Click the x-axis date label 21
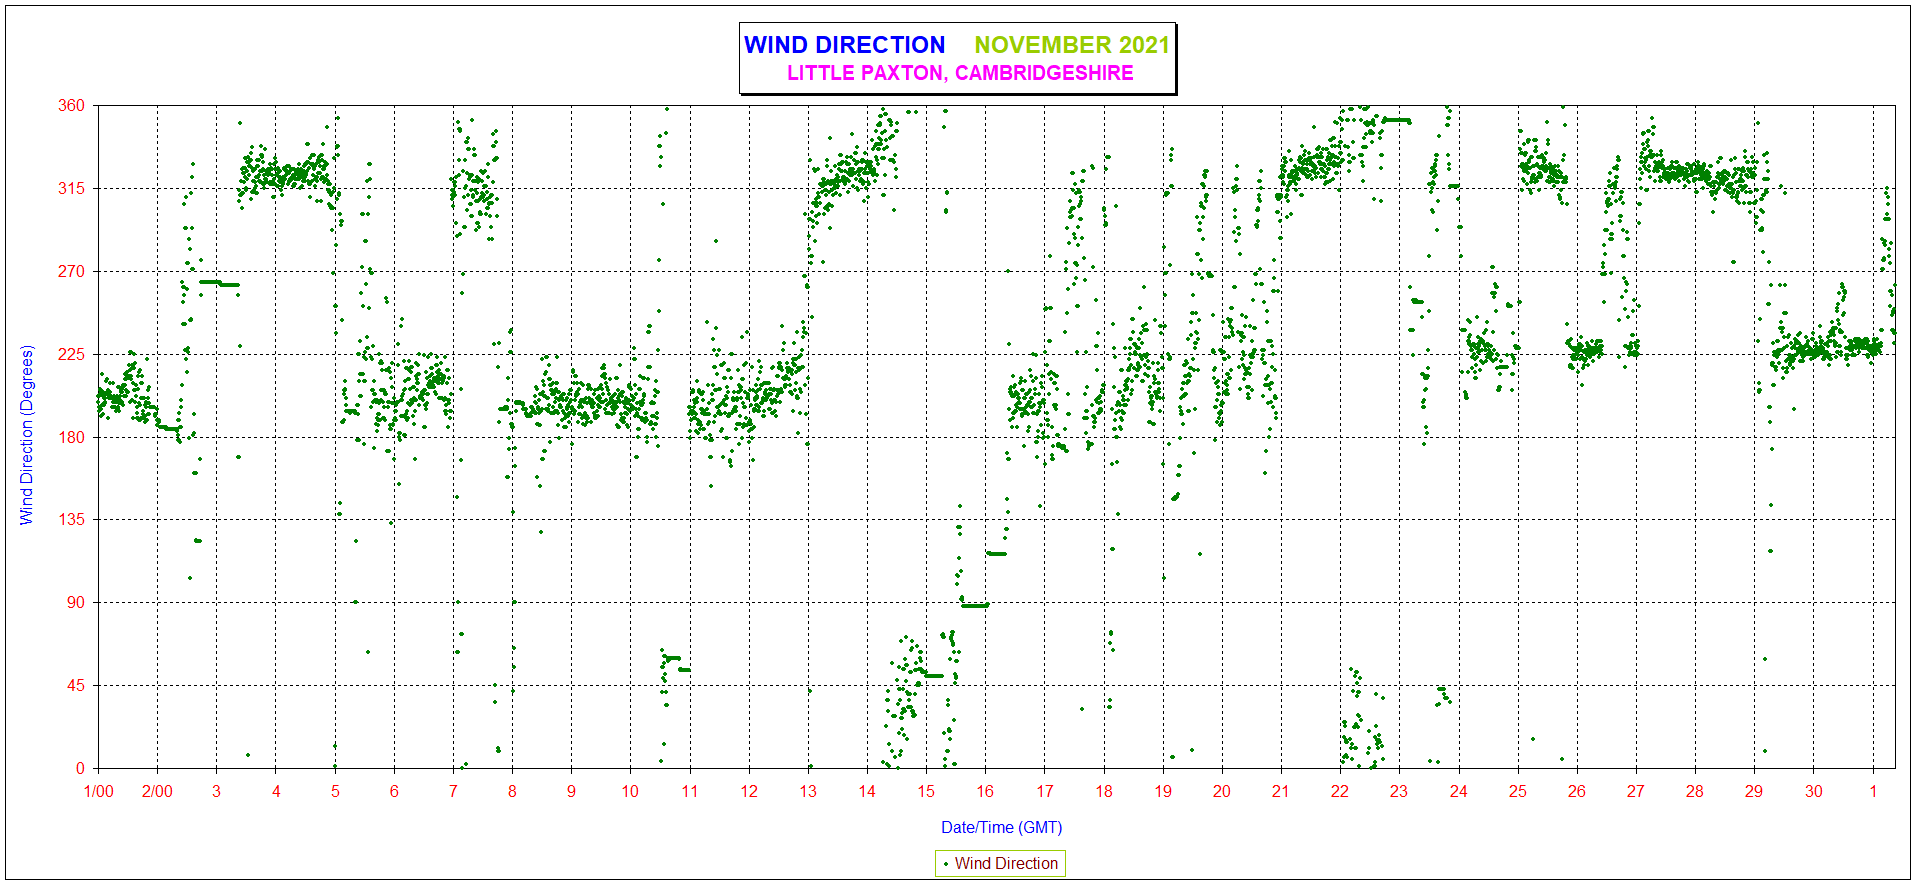This screenshot has height=884, width=1916. click(1281, 791)
